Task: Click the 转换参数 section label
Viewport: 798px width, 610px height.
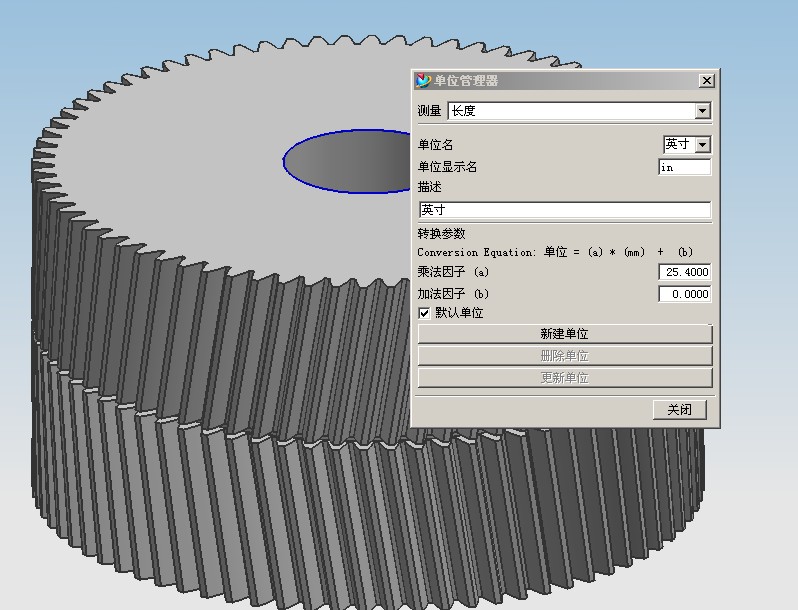Action: [x=441, y=234]
